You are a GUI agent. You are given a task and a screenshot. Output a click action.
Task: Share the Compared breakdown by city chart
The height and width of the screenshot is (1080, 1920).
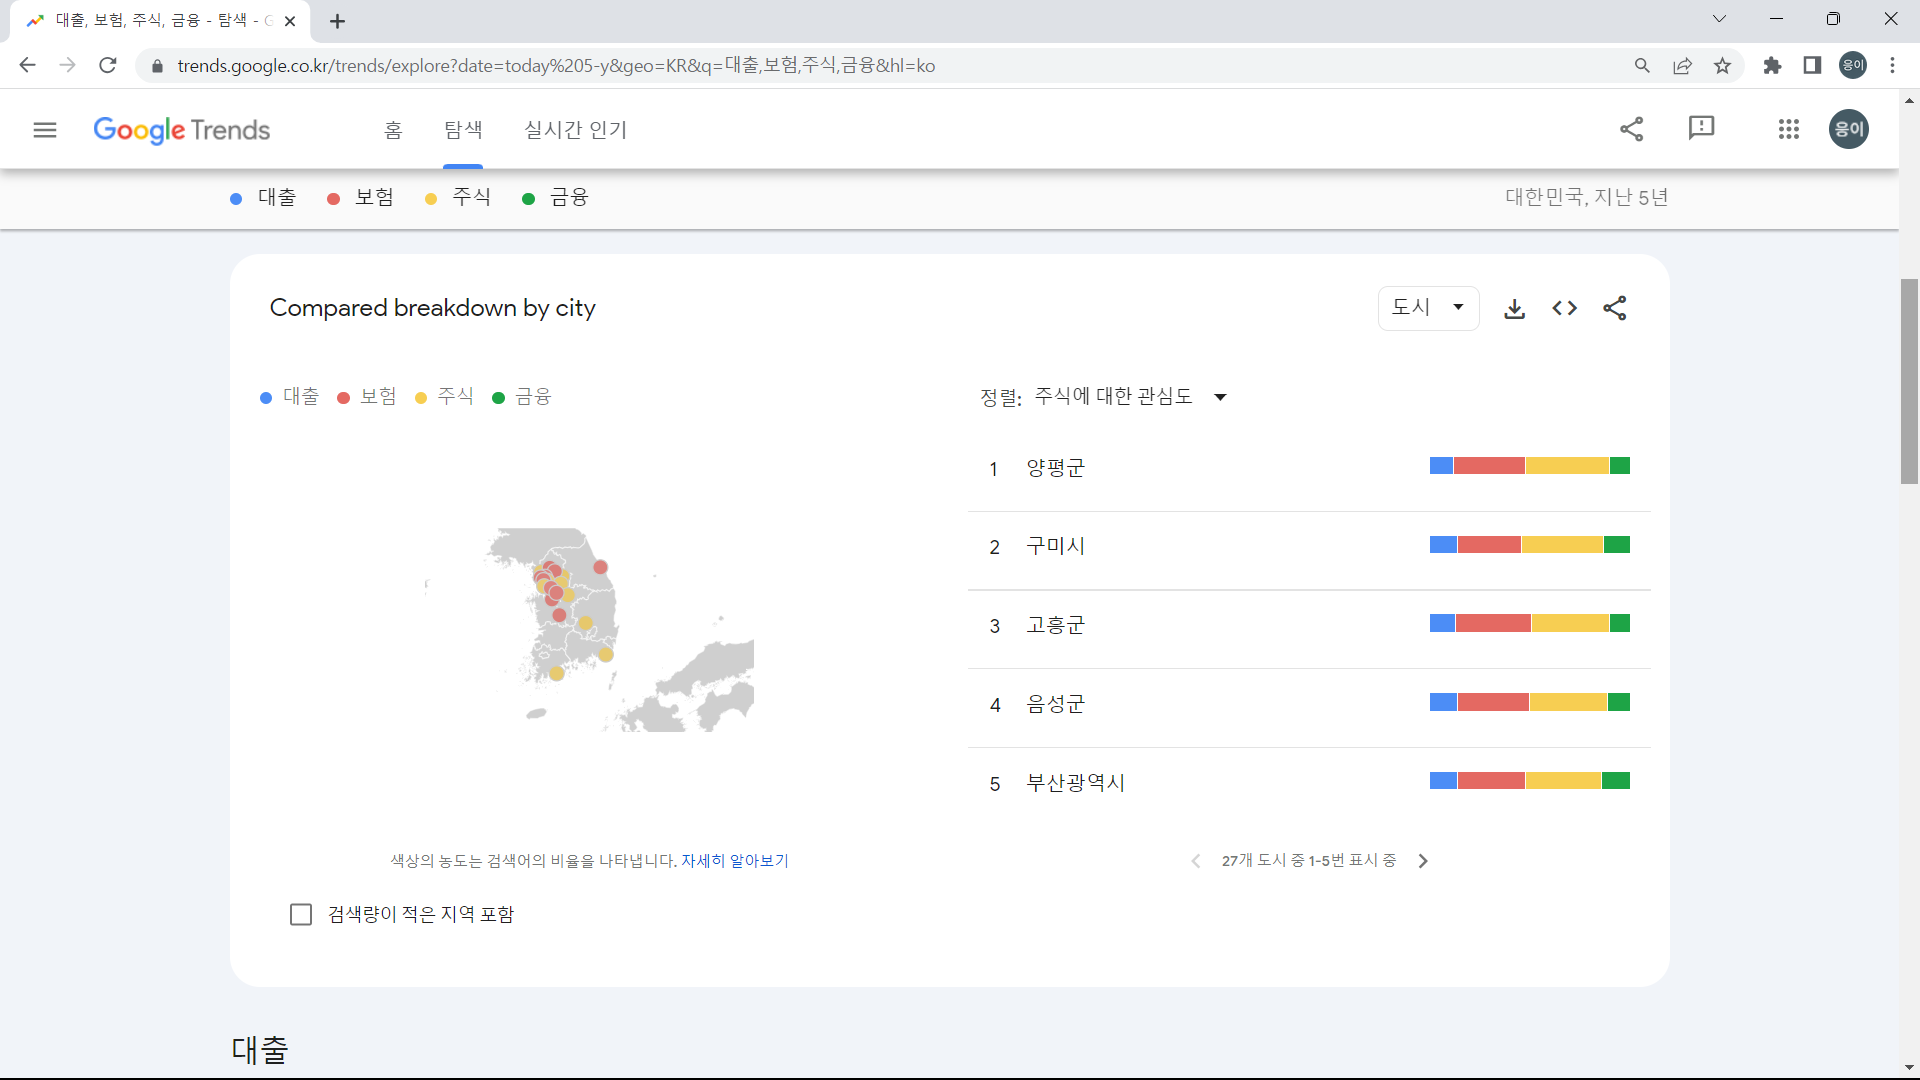point(1616,308)
